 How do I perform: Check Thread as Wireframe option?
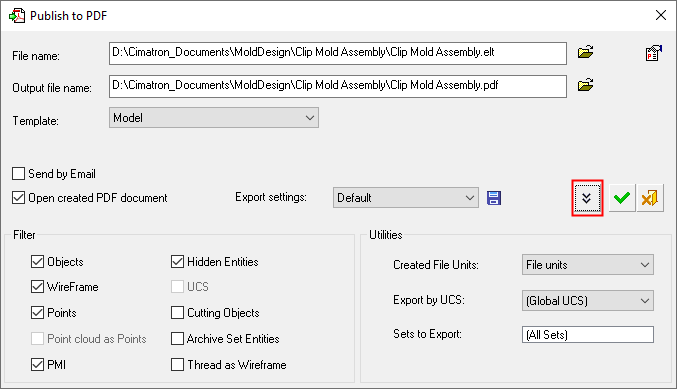click(177, 364)
